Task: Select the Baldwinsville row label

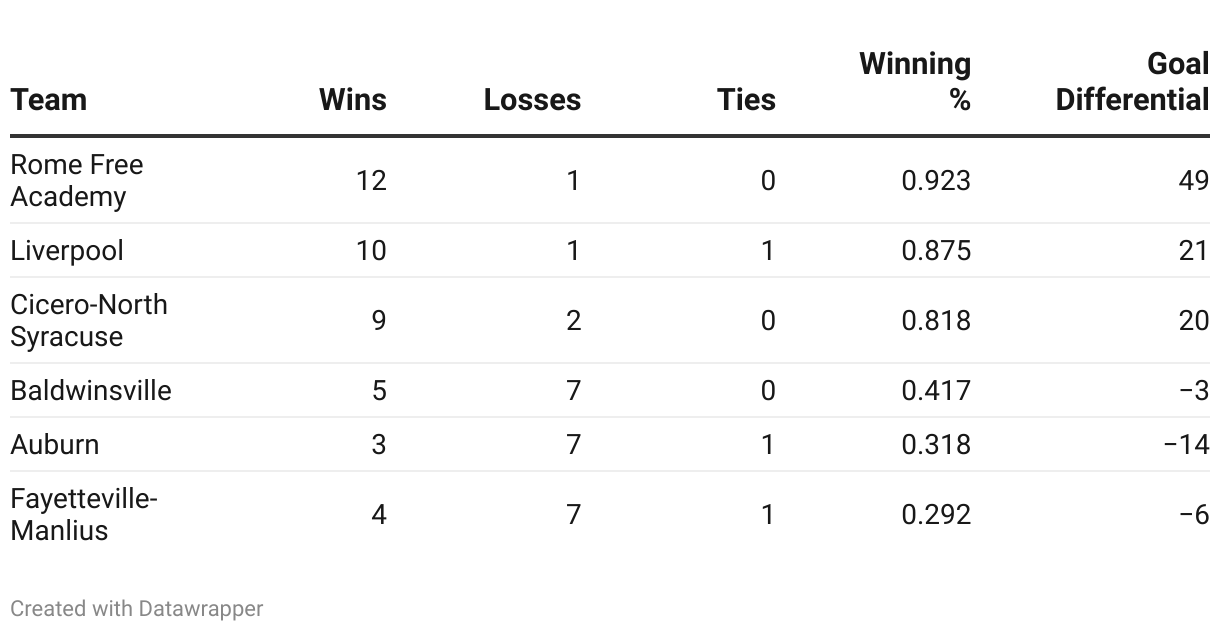Action: pos(91,390)
